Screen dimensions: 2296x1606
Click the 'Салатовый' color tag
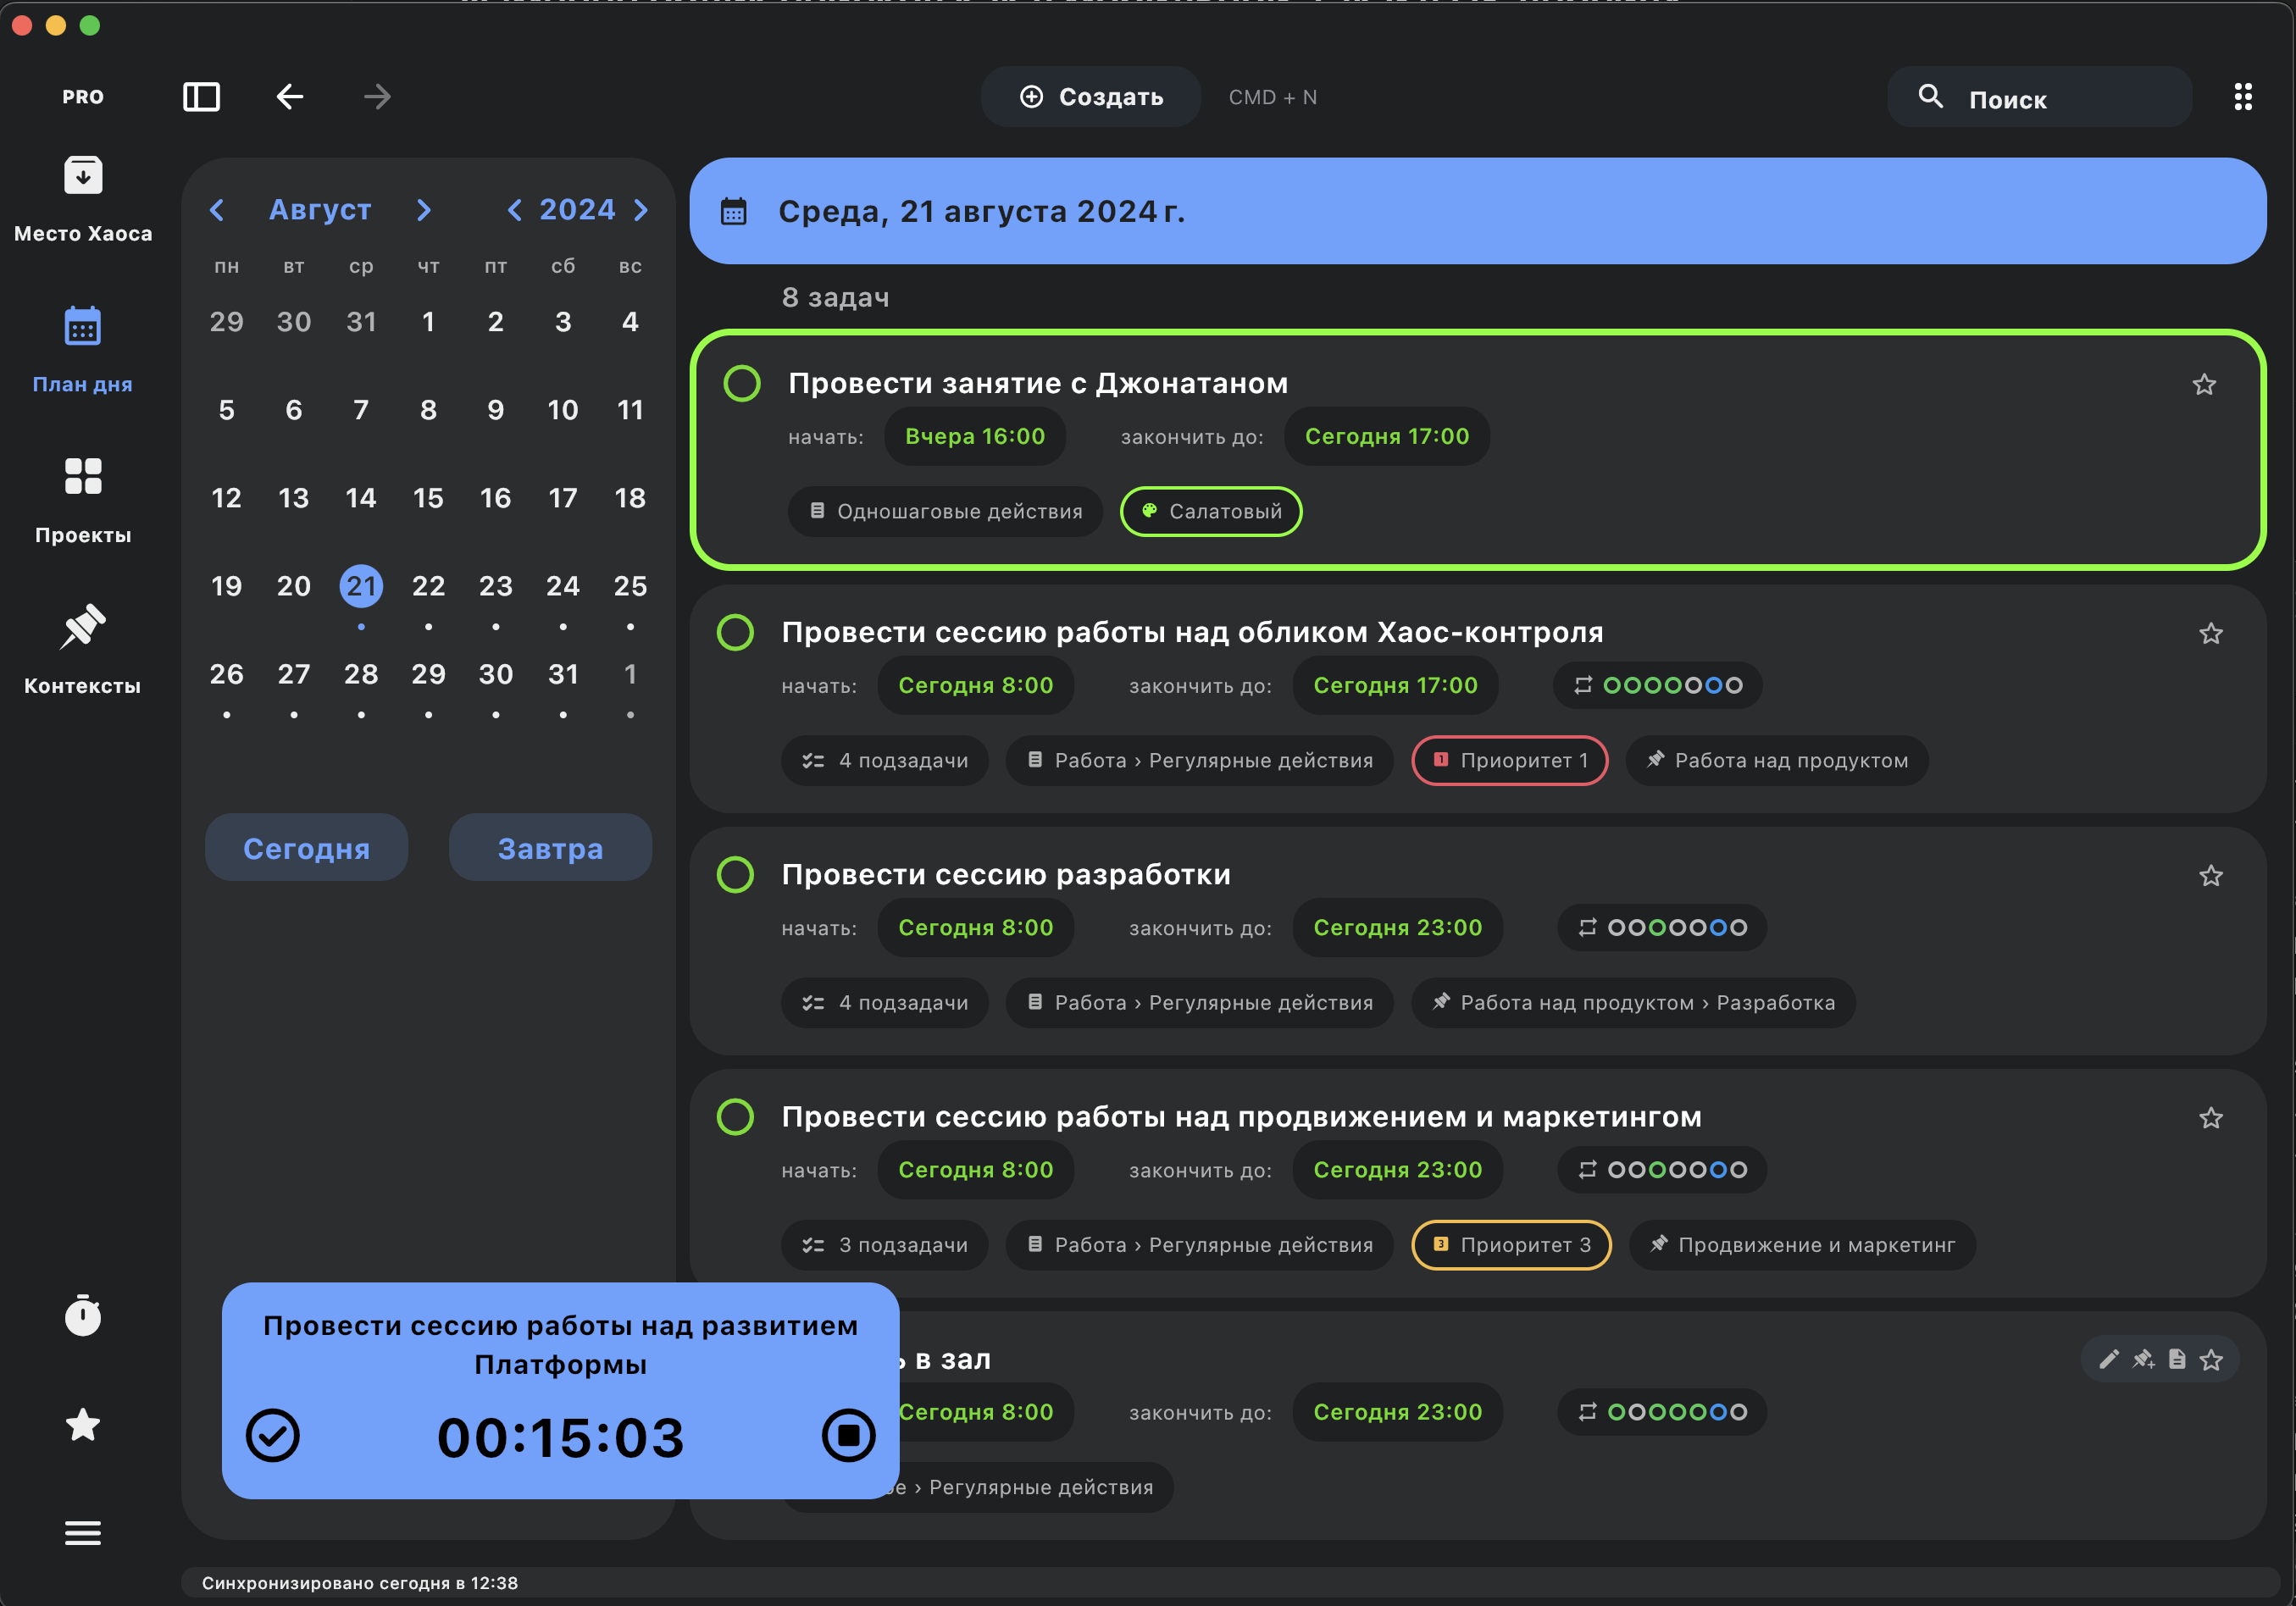pyautogui.click(x=1211, y=512)
